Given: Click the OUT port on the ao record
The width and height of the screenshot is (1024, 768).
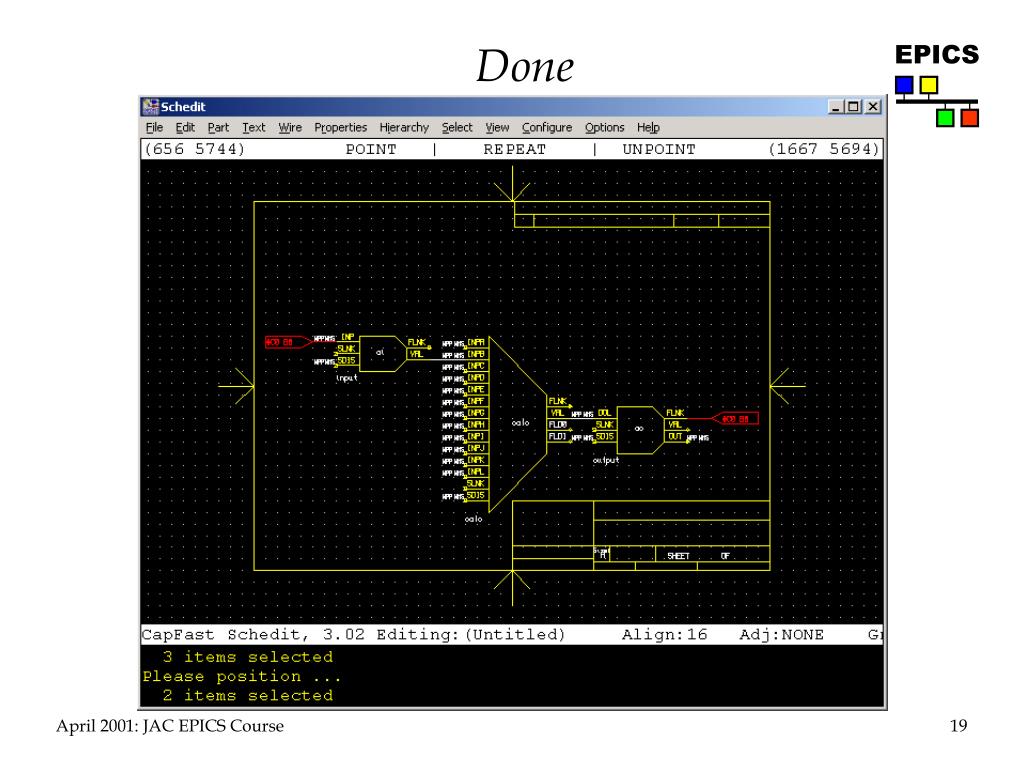Looking at the screenshot, I should [675, 436].
